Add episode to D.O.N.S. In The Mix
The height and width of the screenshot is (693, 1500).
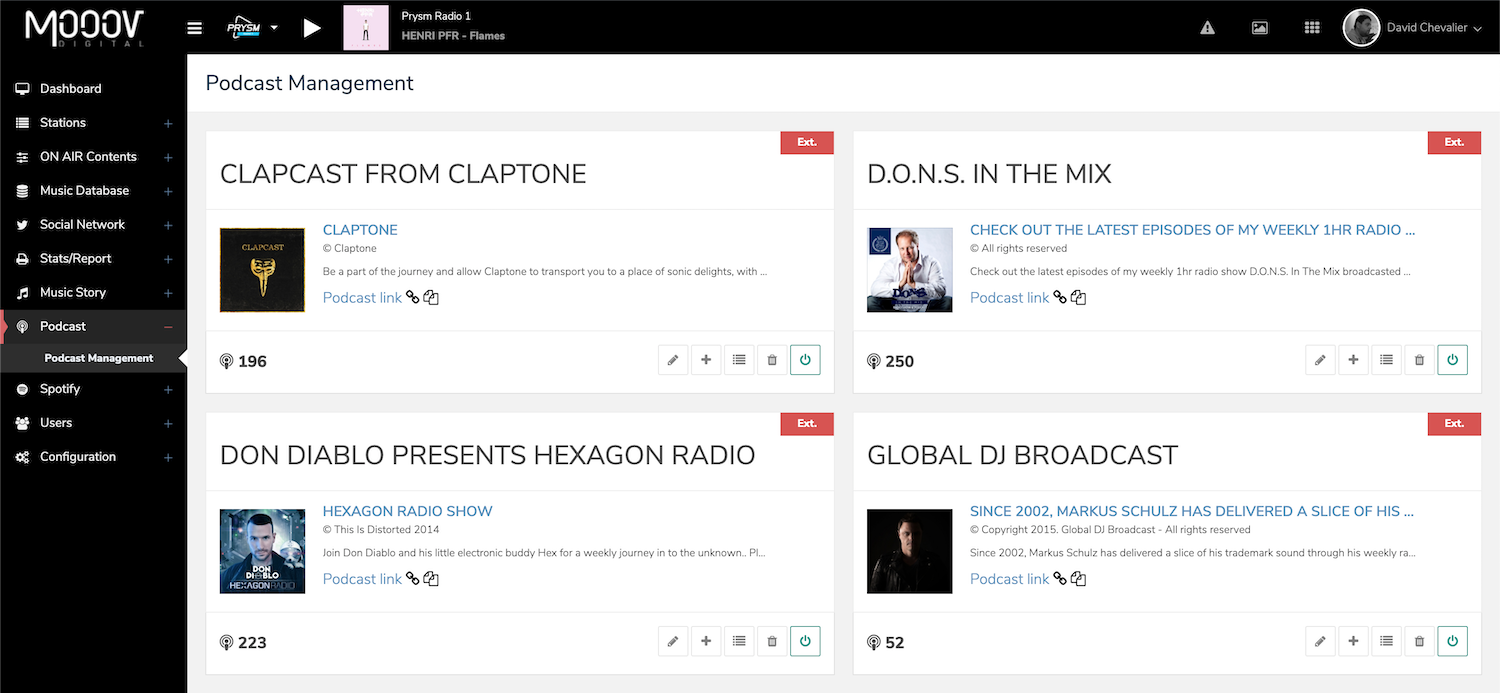(1353, 360)
